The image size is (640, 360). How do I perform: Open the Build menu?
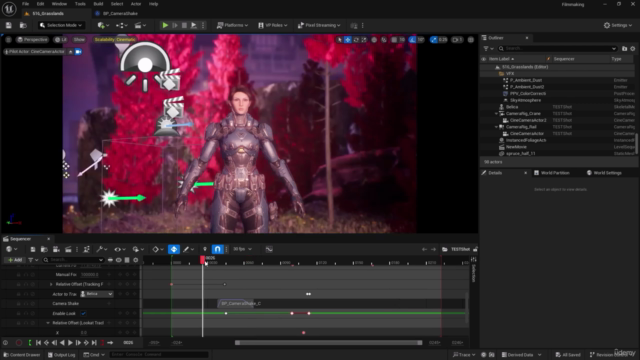coord(98,4)
